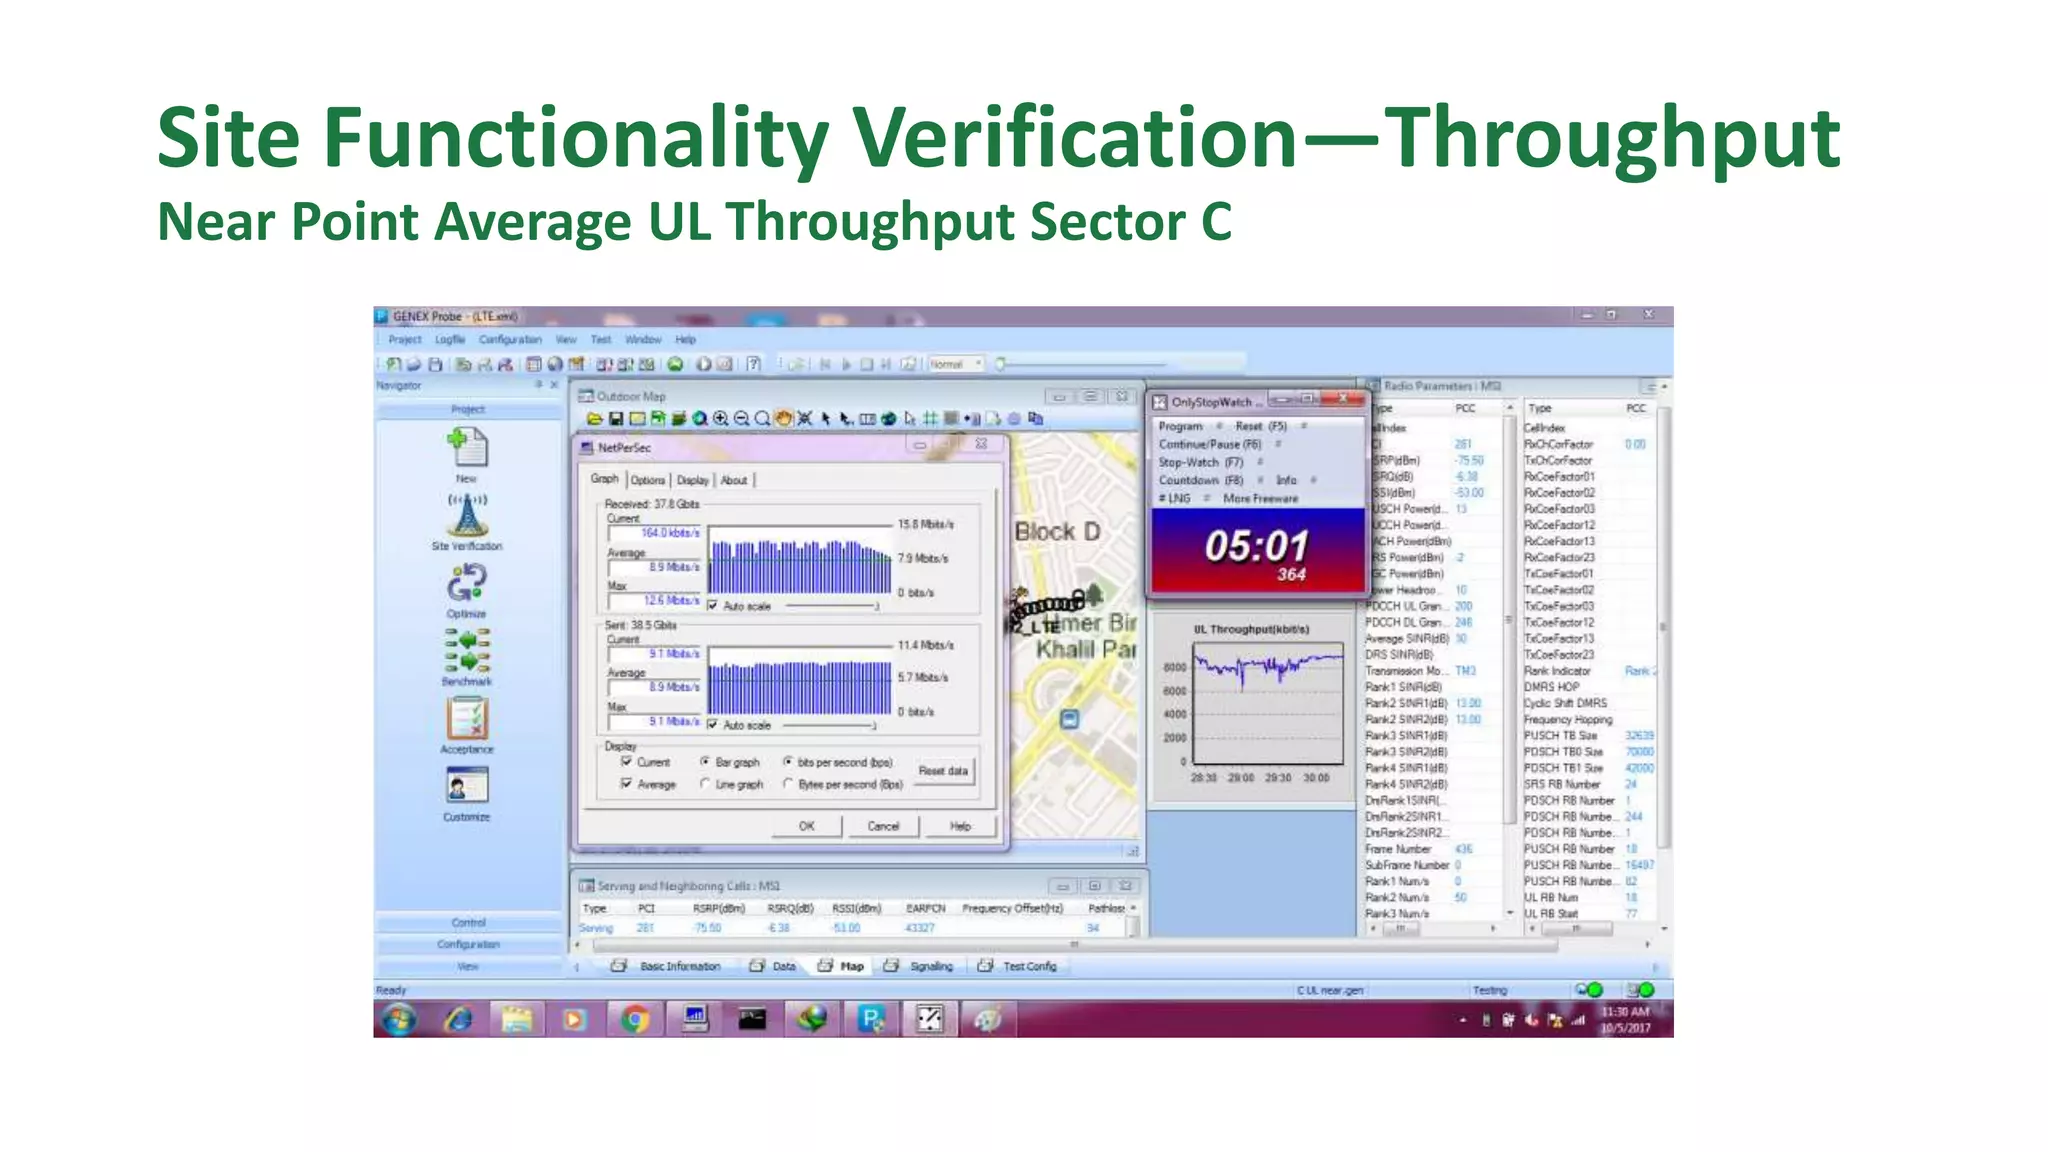The width and height of the screenshot is (2048, 1152).
Task: Click the globe icon in Outdoor Map toolbar
Action: 888,418
